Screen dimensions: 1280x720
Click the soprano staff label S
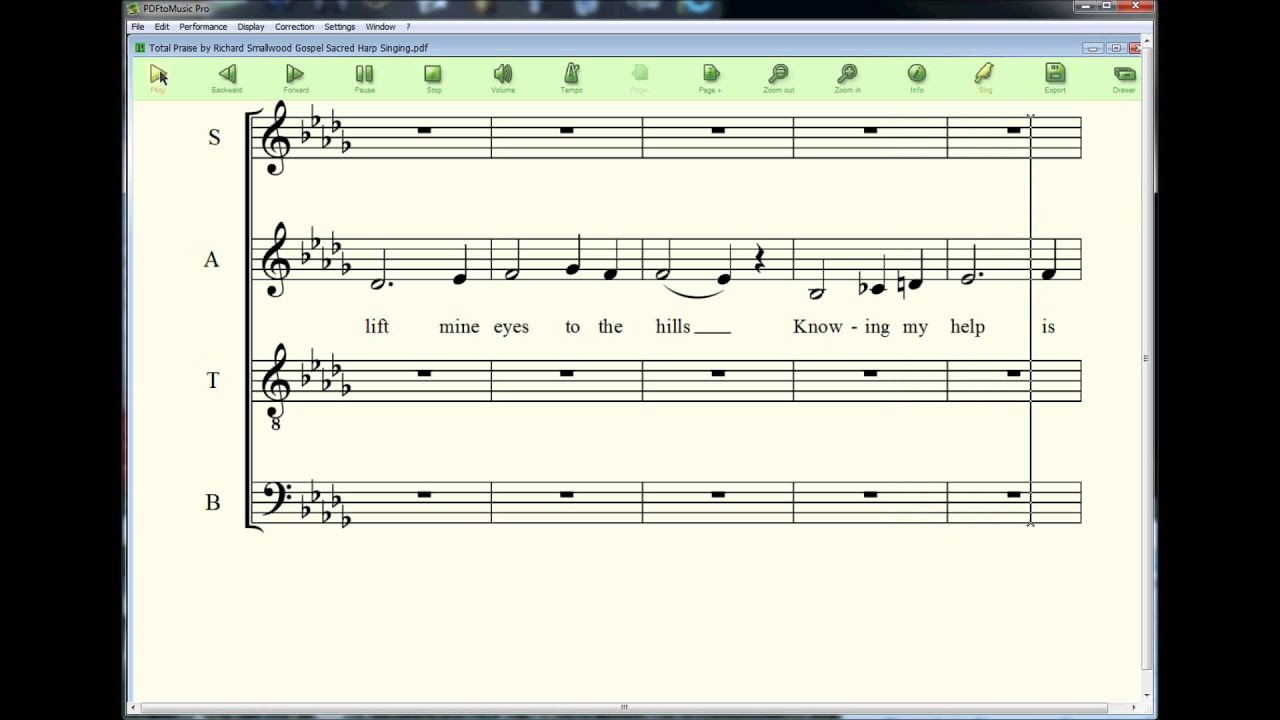[x=214, y=138]
